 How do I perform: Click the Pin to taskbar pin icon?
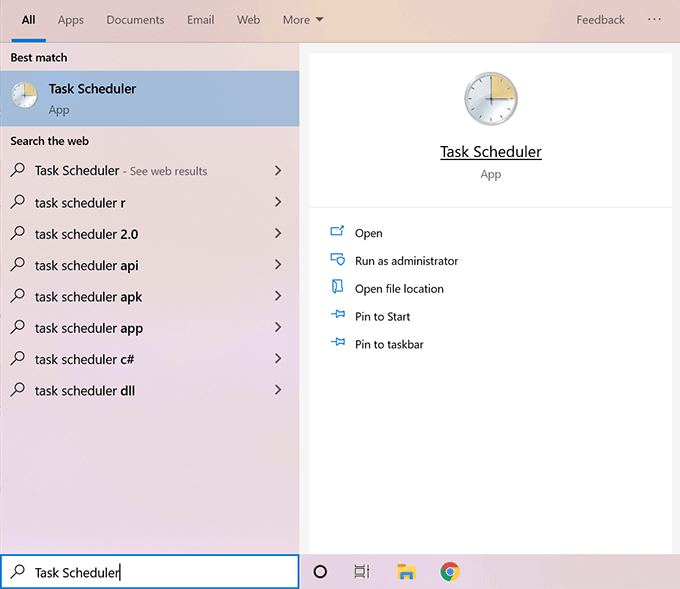pos(338,342)
